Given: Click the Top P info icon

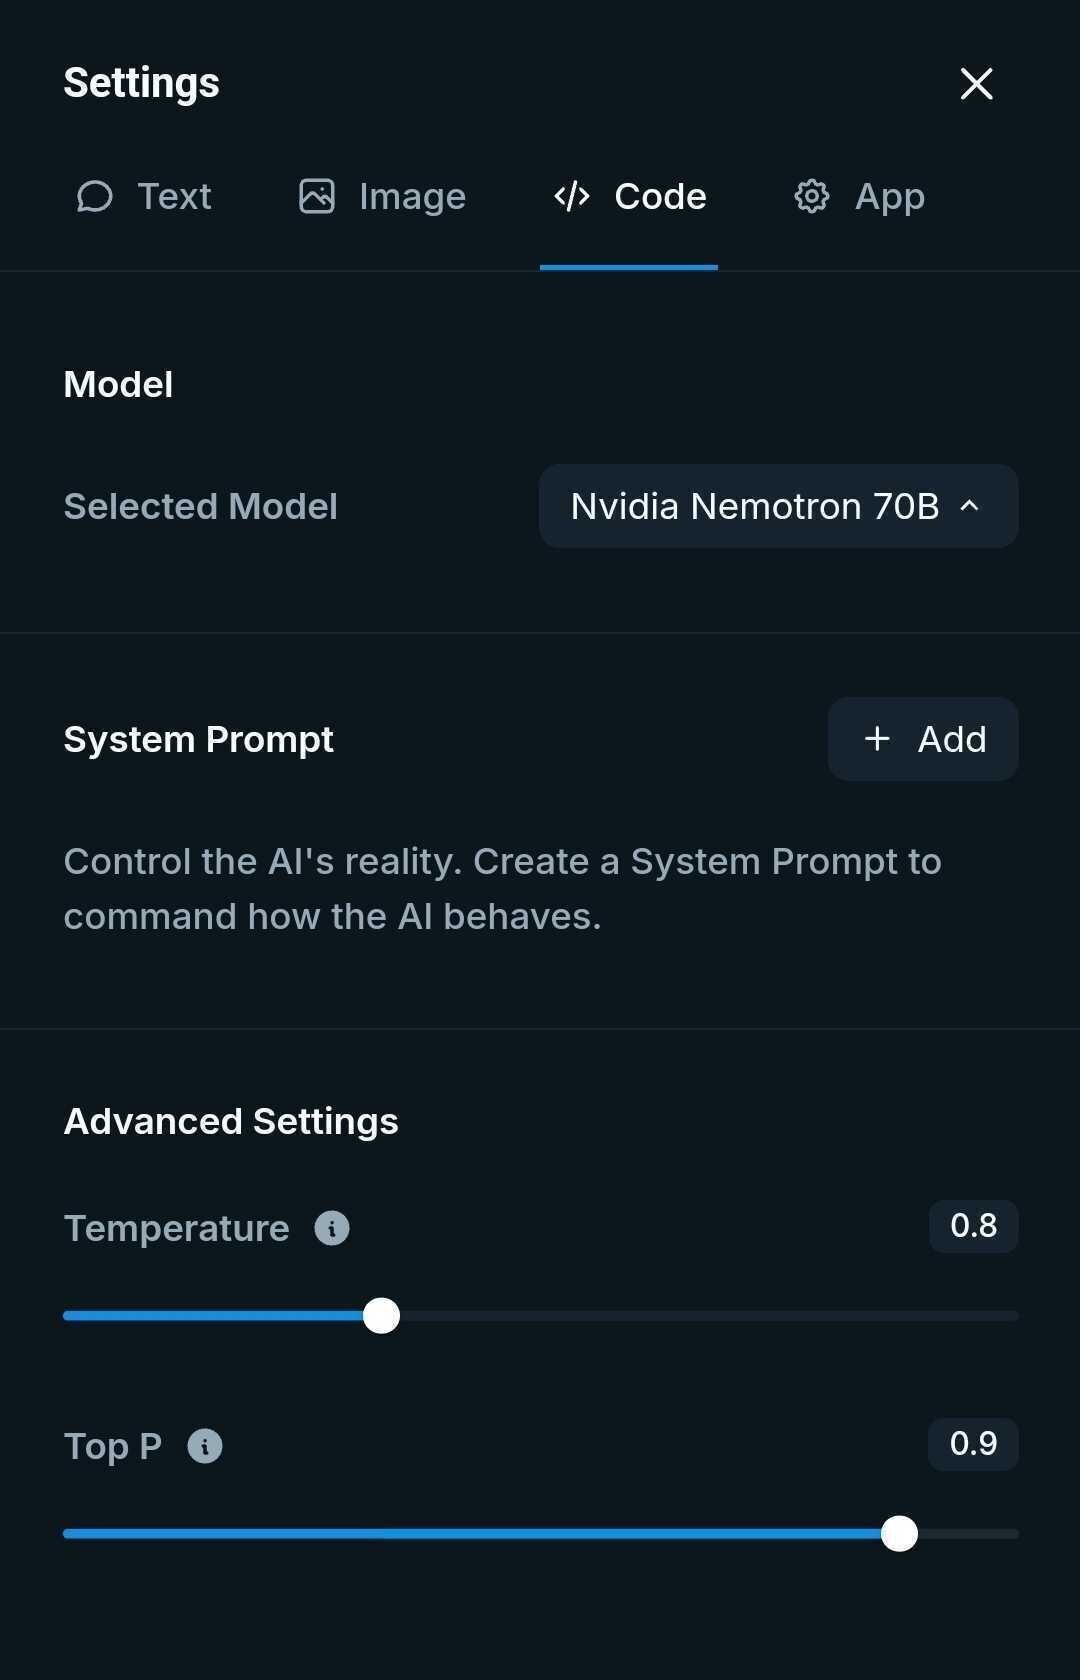Looking at the screenshot, I should click(205, 1446).
